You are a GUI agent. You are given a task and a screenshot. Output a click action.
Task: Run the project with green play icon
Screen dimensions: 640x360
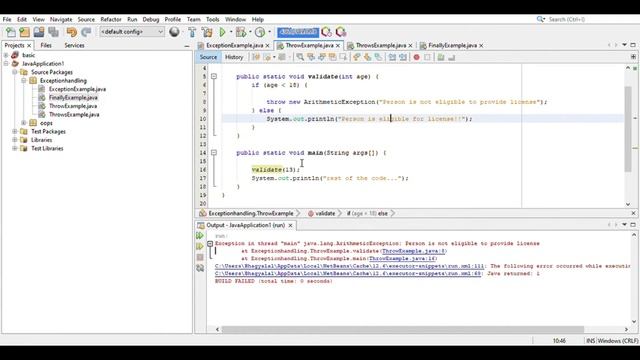pyautogui.click(x=222, y=32)
